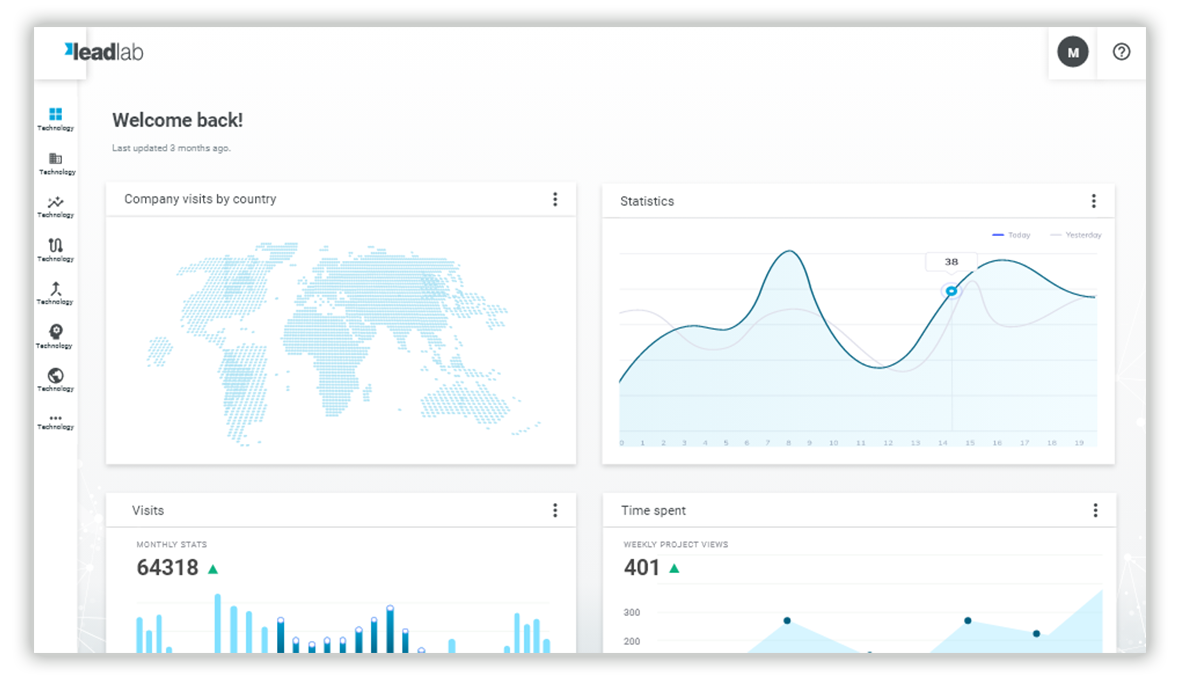The height and width of the screenshot is (680, 1180).
Task: Select the person upload icon in sidebar
Action: pyautogui.click(x=55, y=288)
